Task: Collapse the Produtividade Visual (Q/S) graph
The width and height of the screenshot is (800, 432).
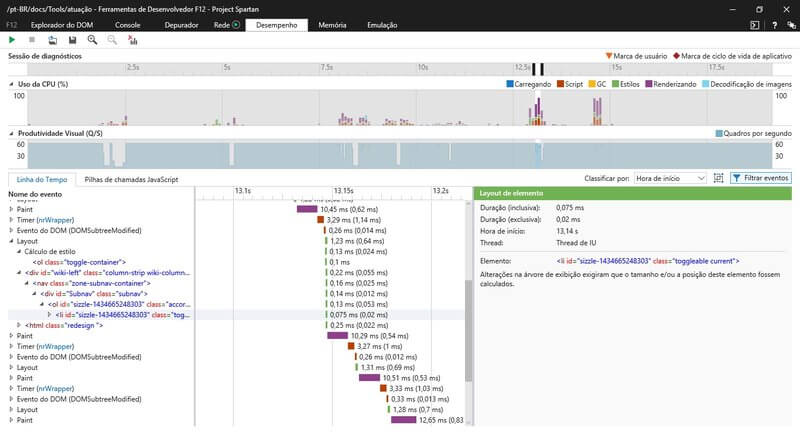Action: pyautogui.click(x=11, y=133)
